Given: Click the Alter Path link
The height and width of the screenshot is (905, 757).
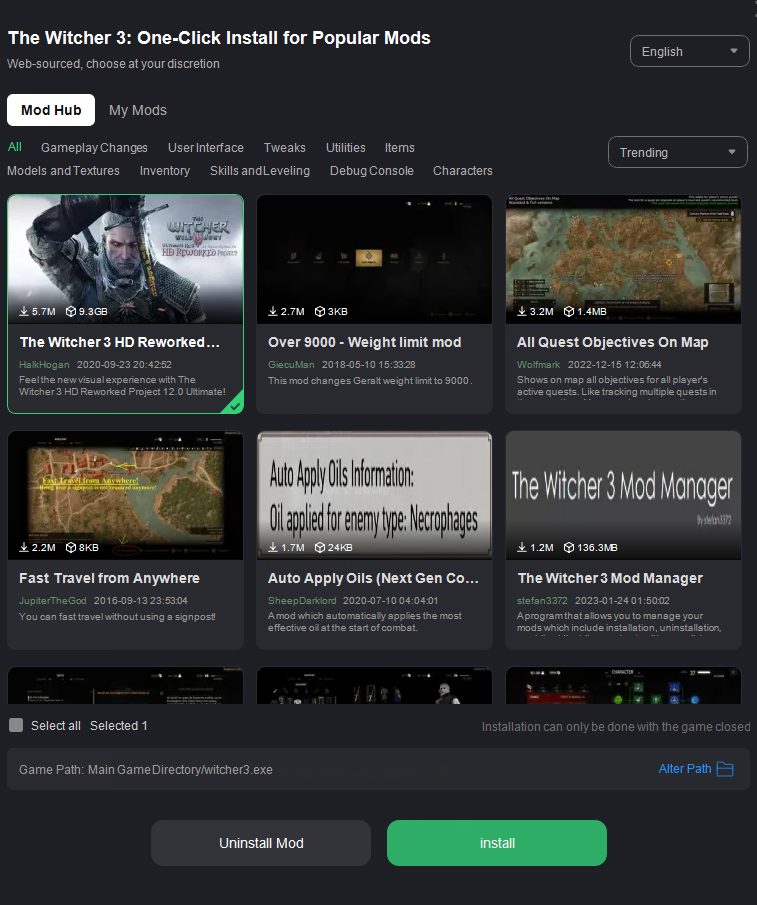Looking at the screenshot, I should [685, 769].
